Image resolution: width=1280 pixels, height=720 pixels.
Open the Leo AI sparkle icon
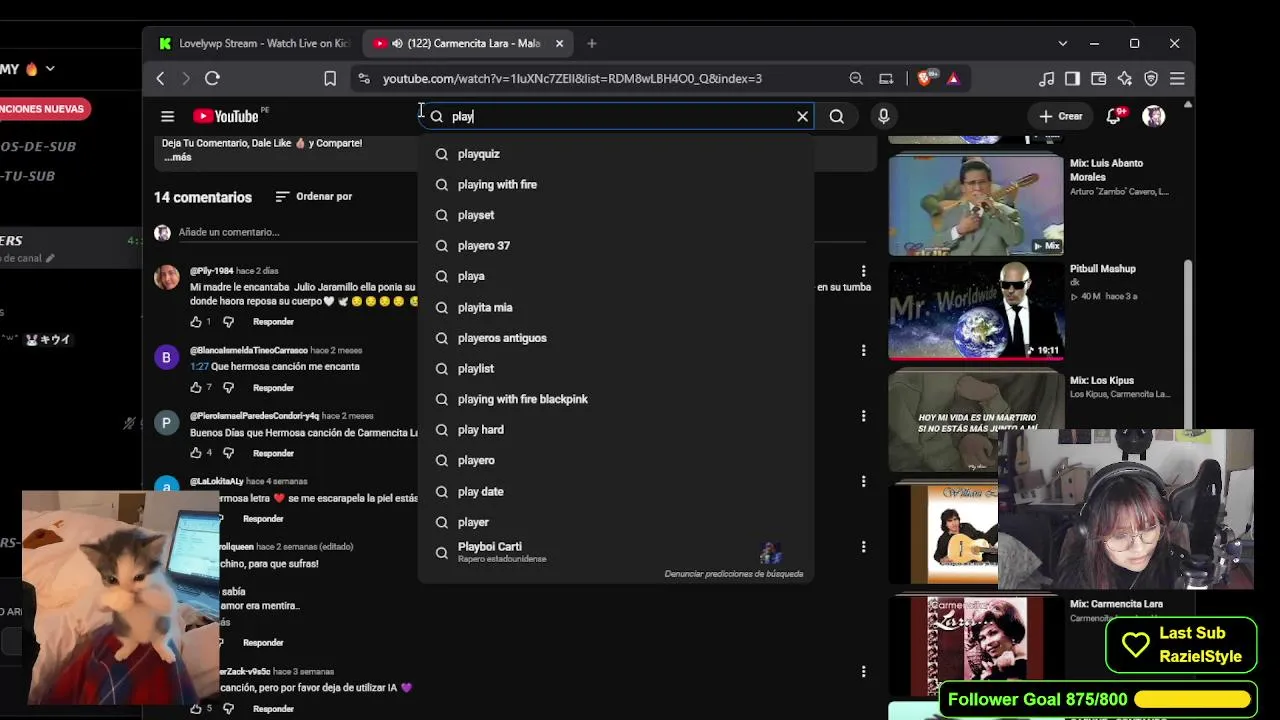[x=1125, y=78]
